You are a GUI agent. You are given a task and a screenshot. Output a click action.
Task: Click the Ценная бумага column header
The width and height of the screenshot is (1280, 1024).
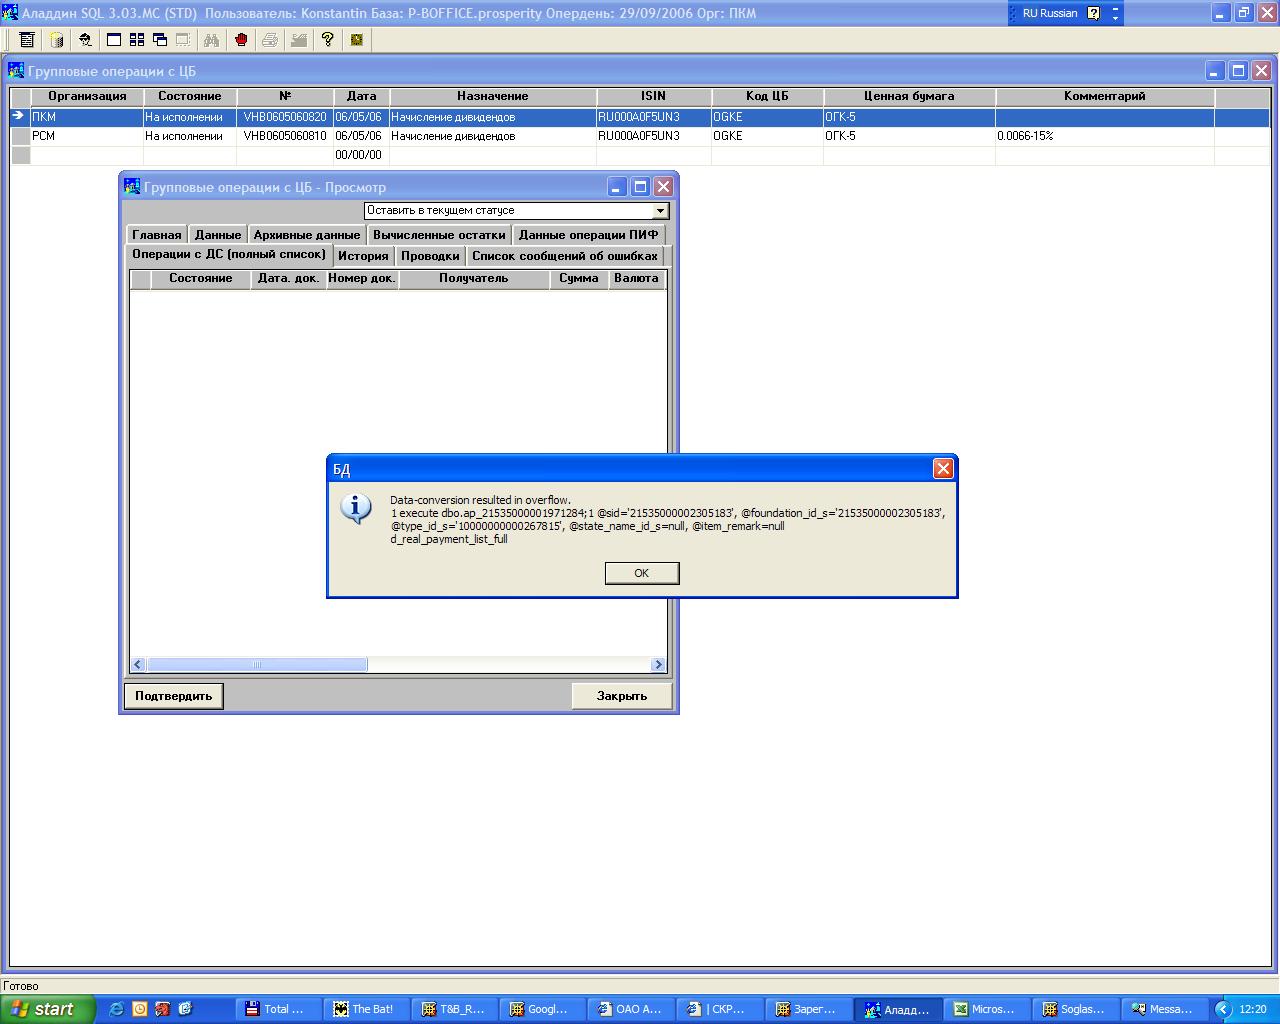point(909,96)
